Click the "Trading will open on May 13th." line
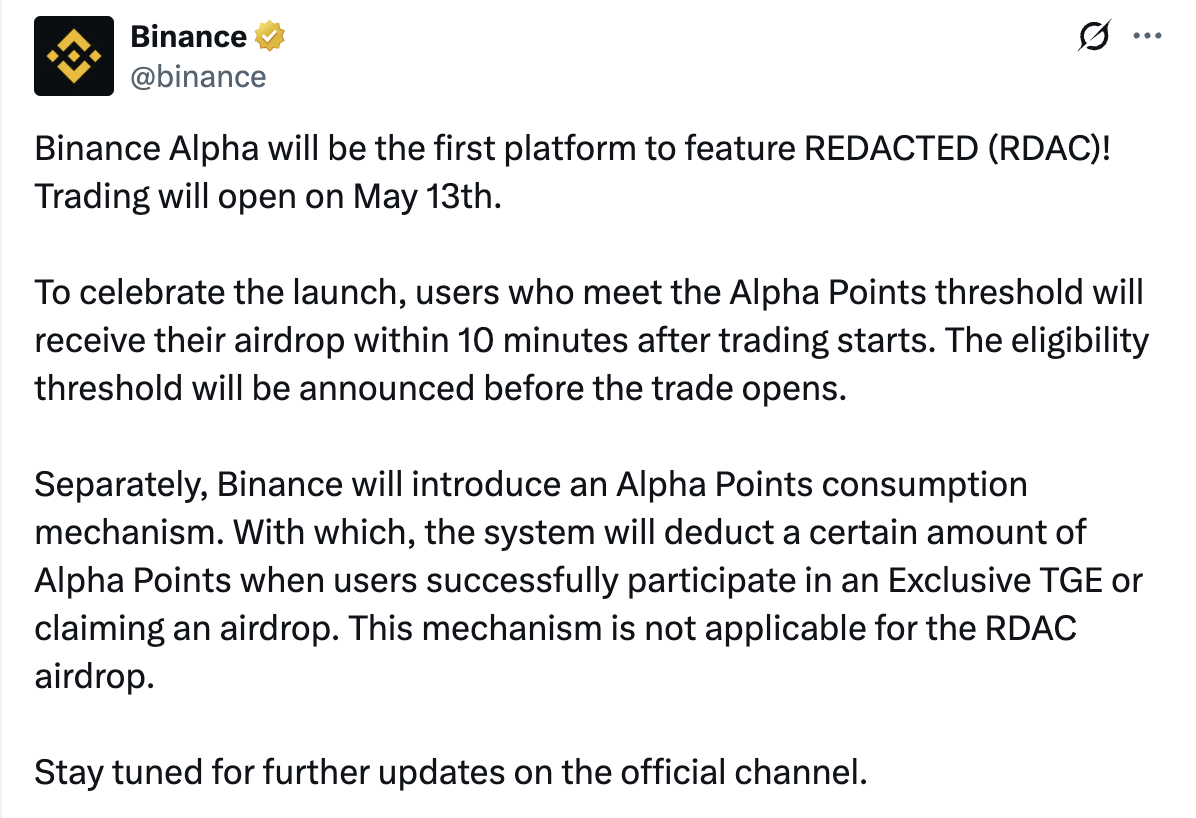The height and width of the screenshot is (818, 1196). coord(268,197)
